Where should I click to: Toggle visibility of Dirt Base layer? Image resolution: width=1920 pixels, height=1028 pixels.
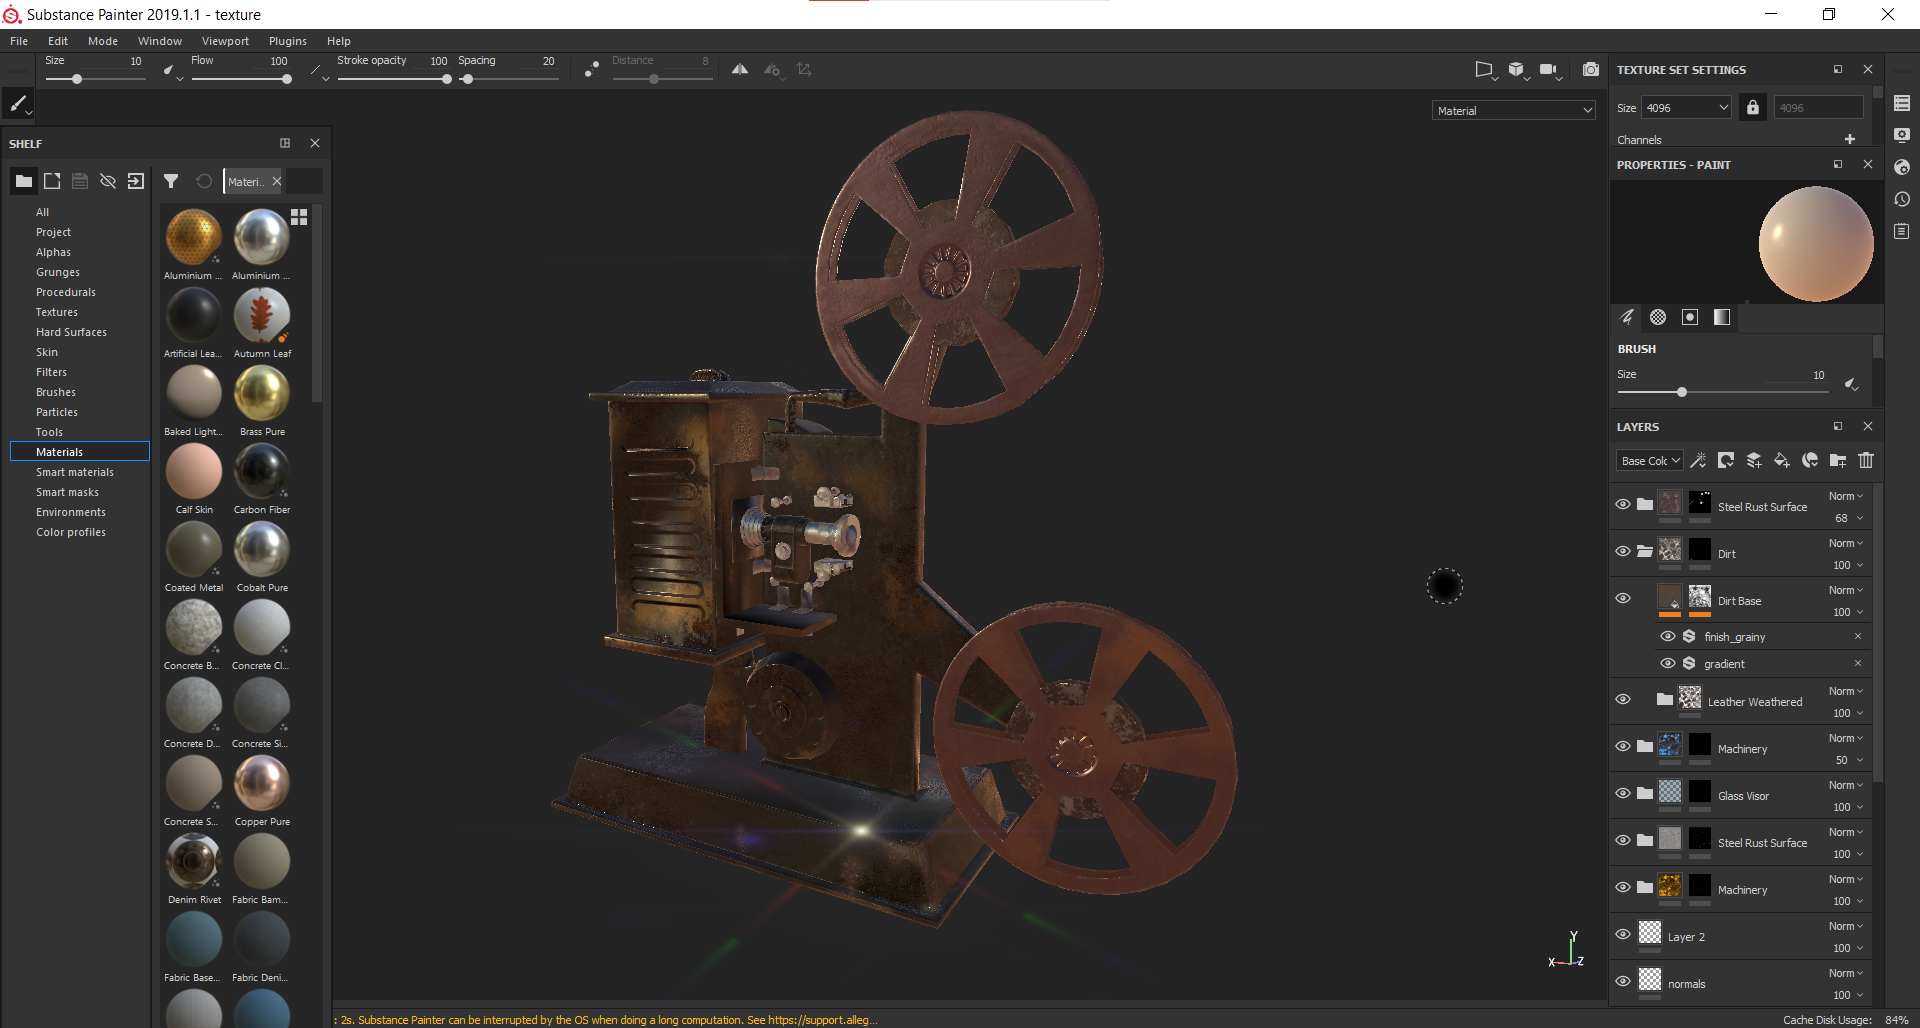click(1623, 598)
